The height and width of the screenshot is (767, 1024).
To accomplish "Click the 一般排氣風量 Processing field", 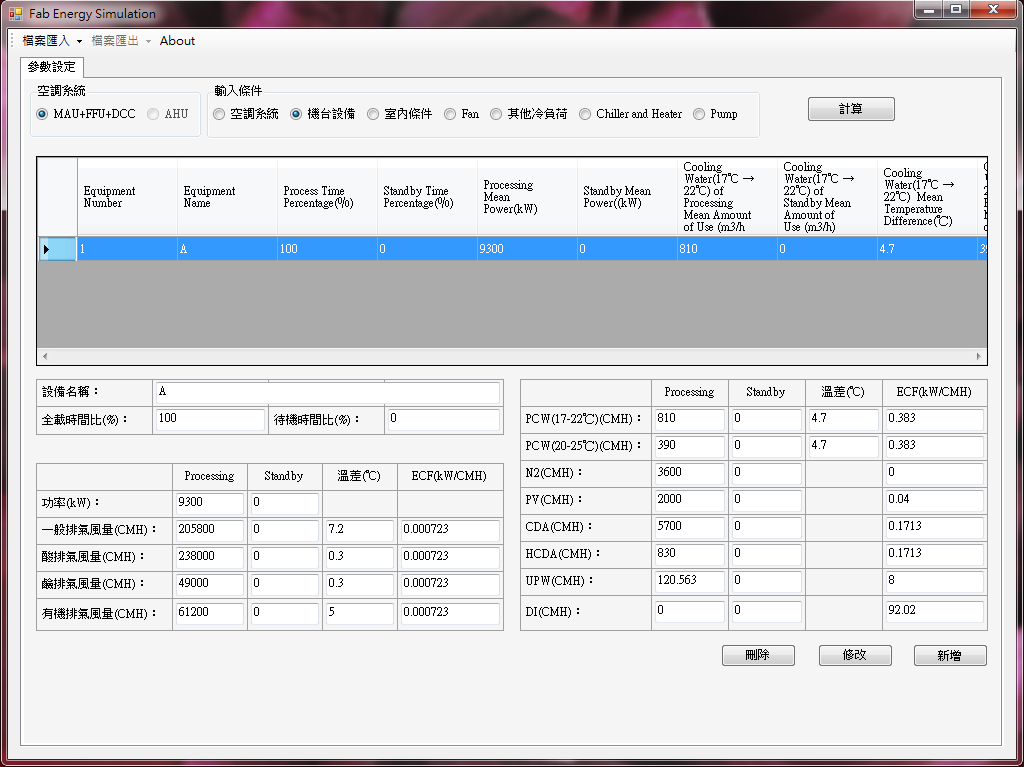I will 209,530.
